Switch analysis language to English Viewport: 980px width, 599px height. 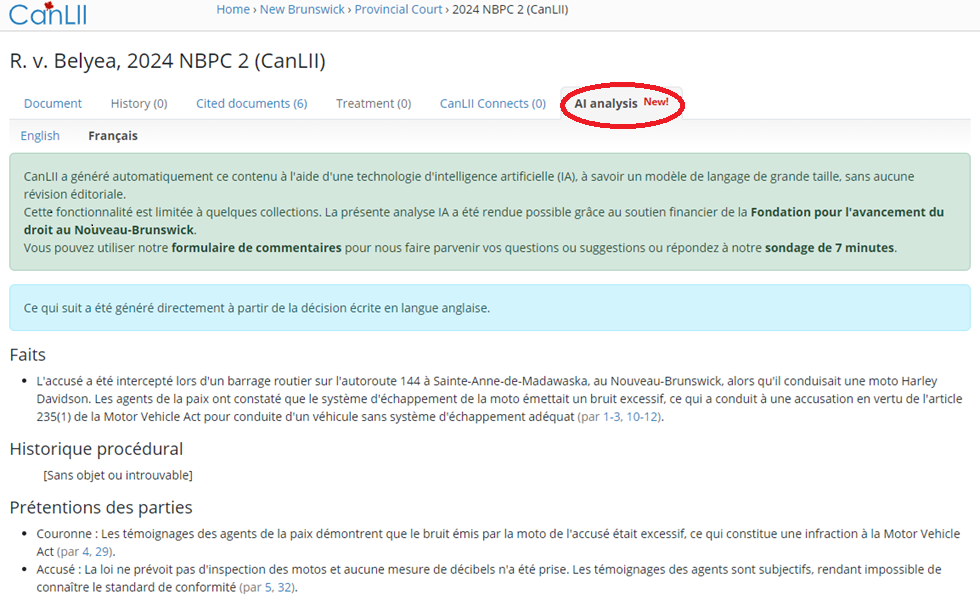40,135
